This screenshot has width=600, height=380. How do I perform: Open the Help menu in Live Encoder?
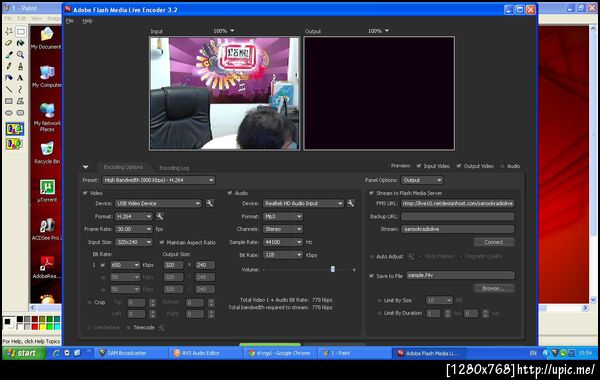88,21
